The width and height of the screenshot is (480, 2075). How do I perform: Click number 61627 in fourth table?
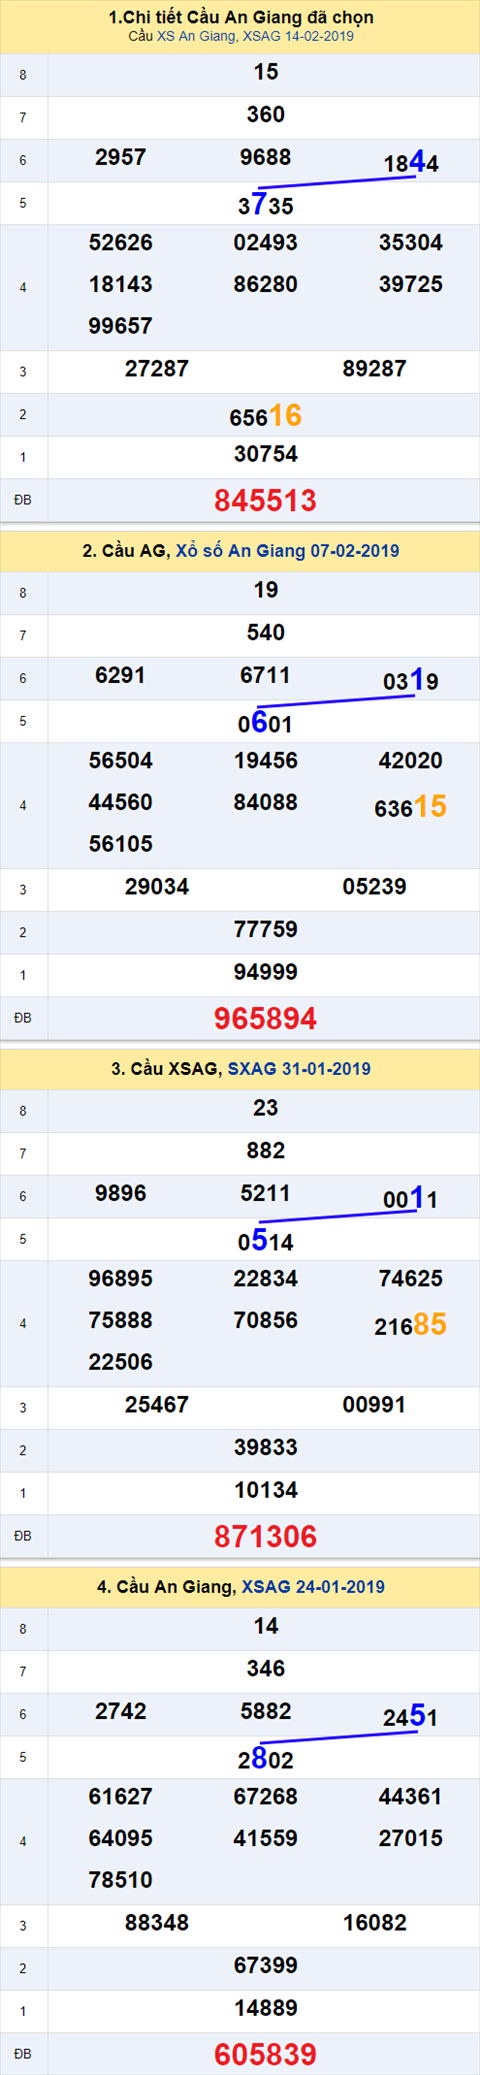click(120, 1797)
